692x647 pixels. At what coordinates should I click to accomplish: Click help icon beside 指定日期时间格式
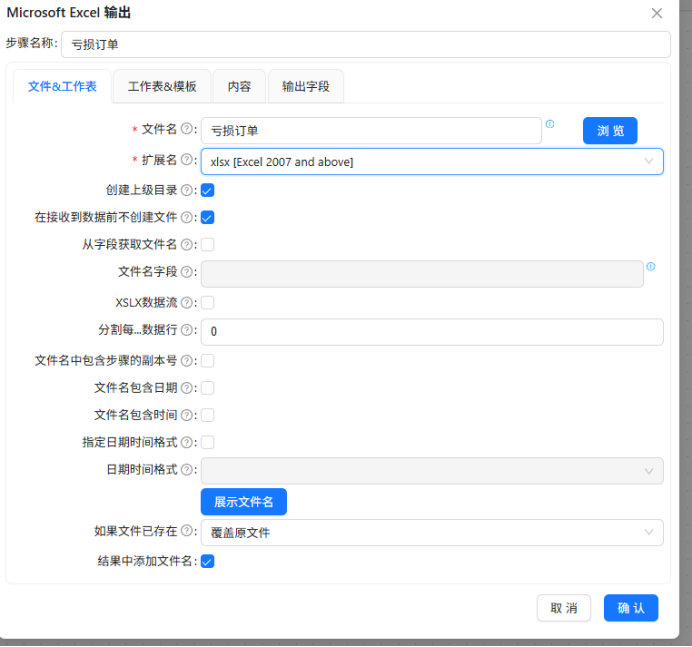pyautogui.click(x=187, y=442)
